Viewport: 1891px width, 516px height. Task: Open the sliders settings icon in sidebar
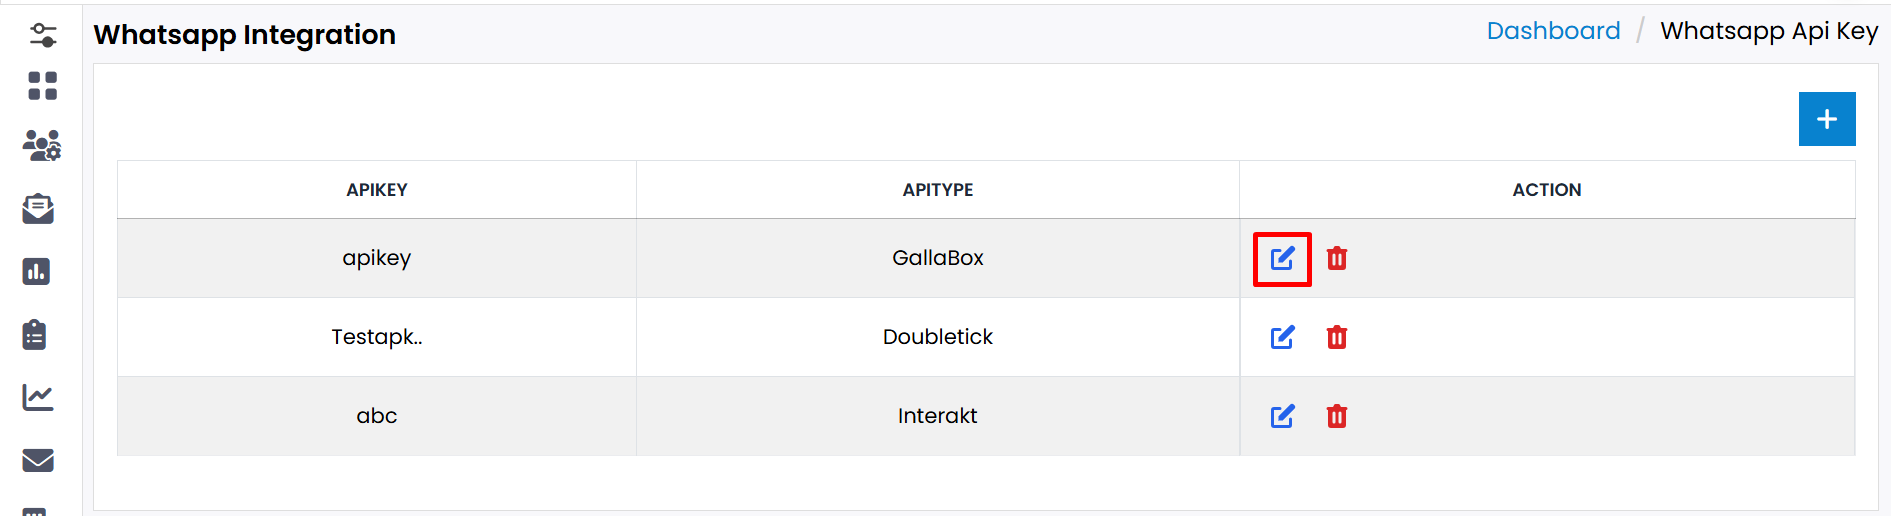[43, 35]
